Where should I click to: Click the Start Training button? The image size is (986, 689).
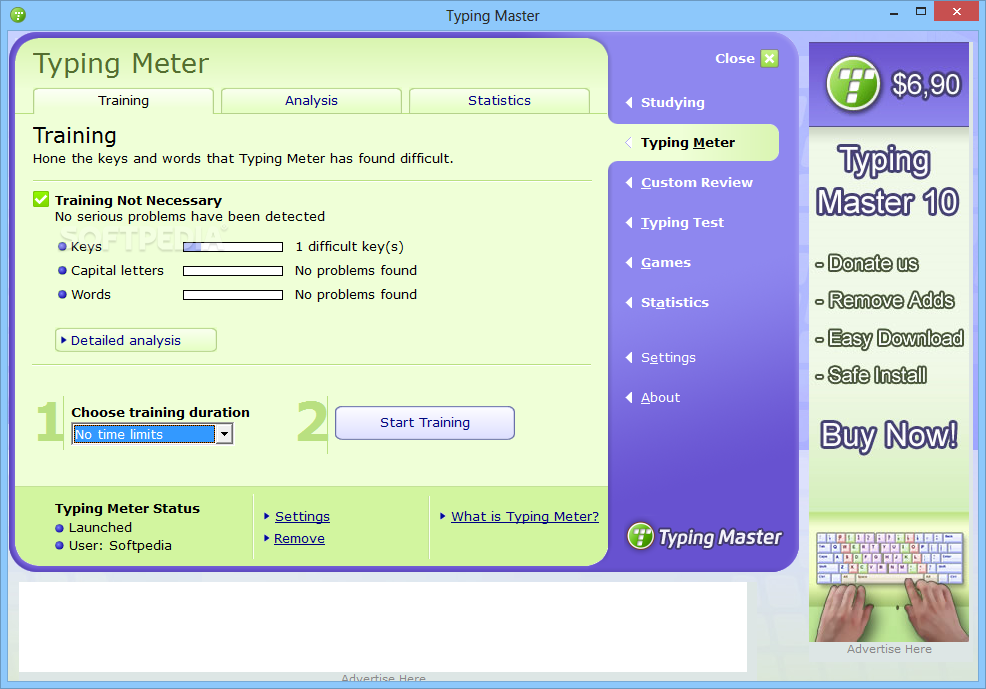(424, 422)
